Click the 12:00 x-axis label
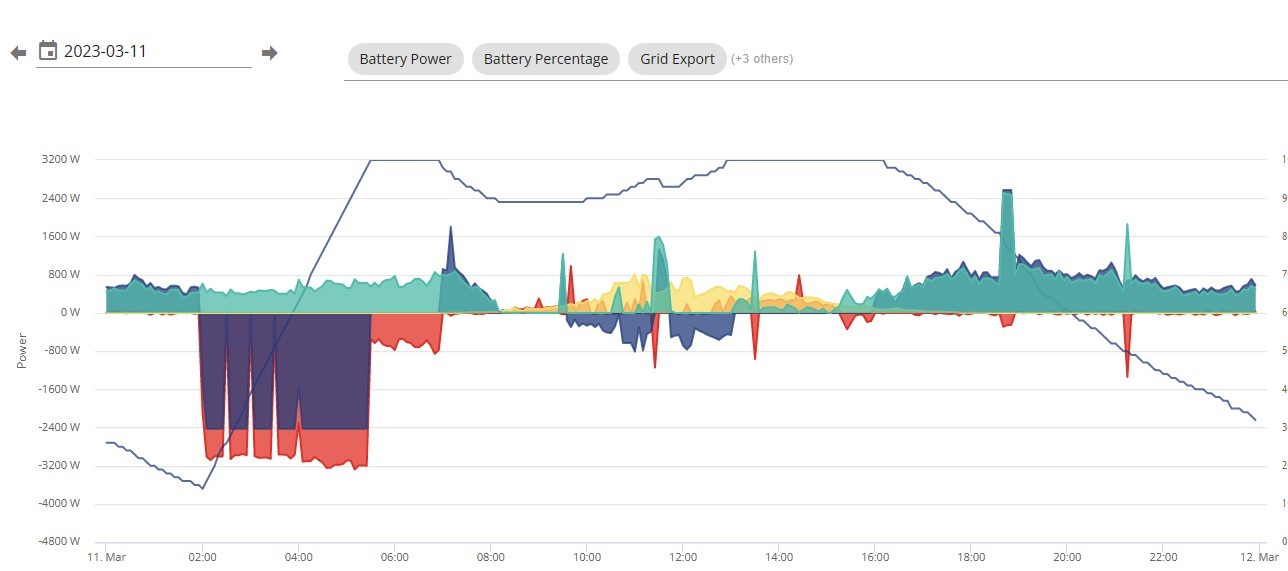 (682, 557)
